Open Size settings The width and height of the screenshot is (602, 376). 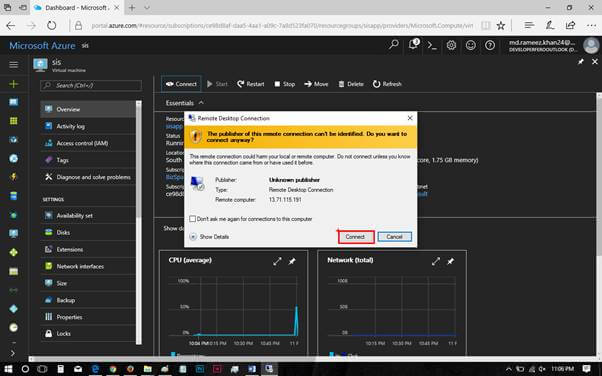point(88,283)
